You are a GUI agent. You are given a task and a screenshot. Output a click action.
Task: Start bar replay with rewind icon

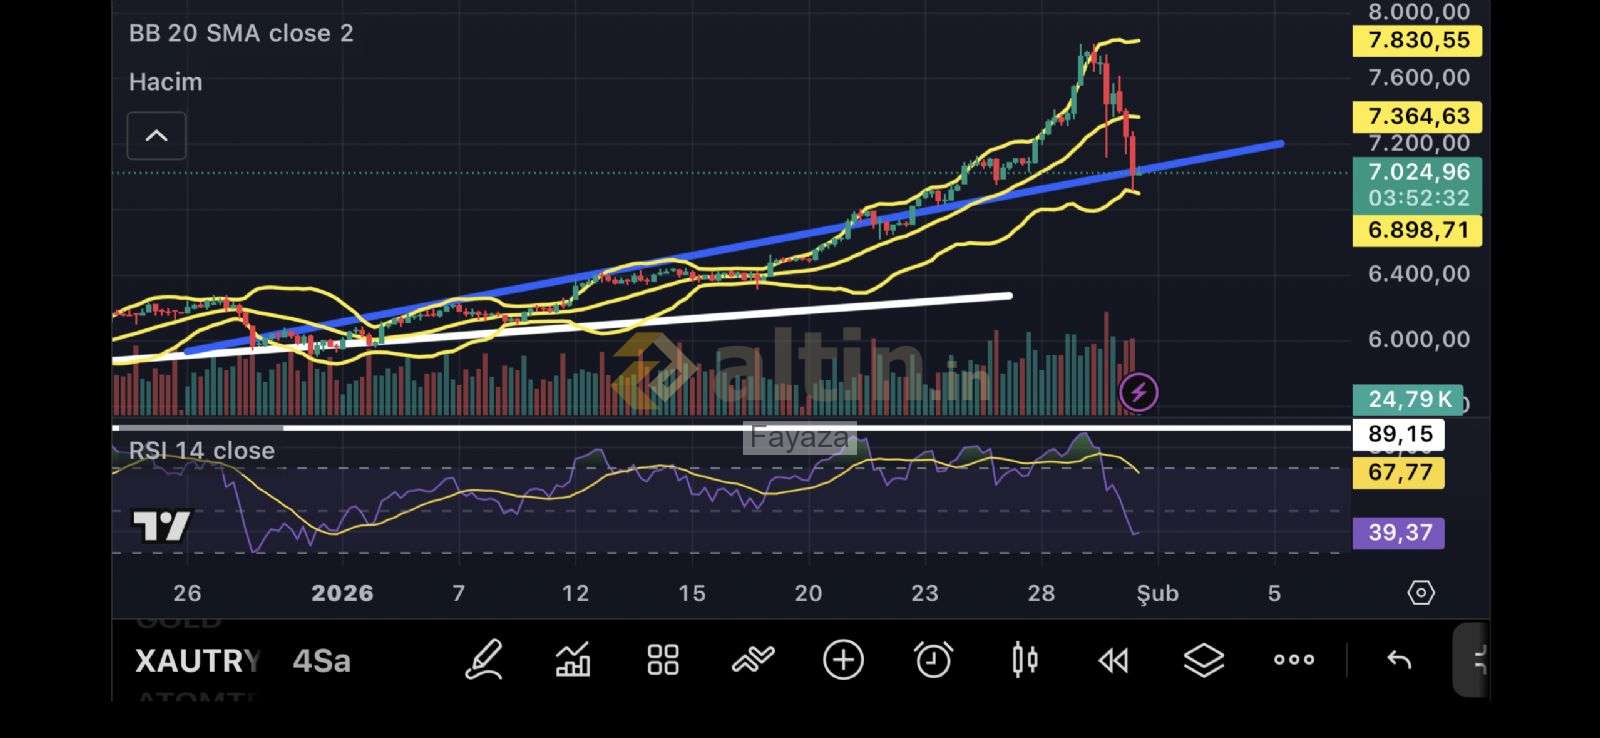click(x=1113, y=660)
